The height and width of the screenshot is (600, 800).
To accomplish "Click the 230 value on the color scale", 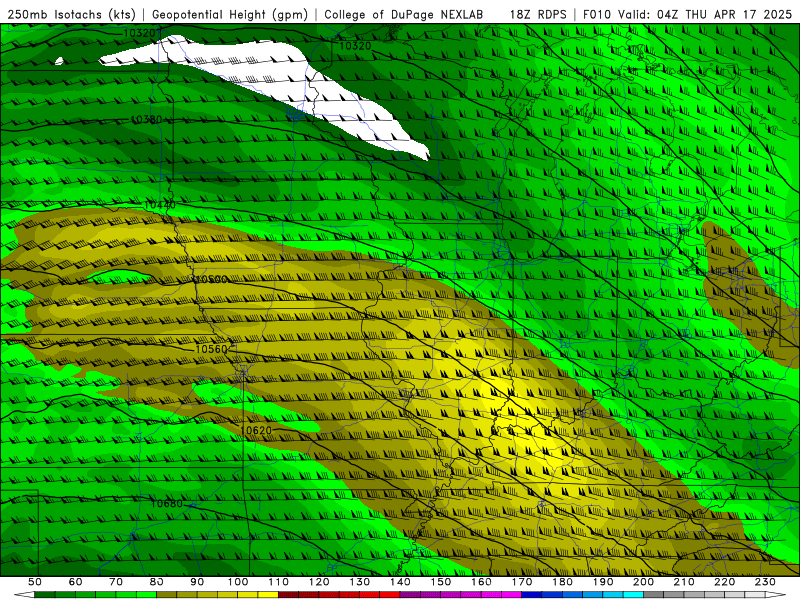I will click(x=766, y=582).
